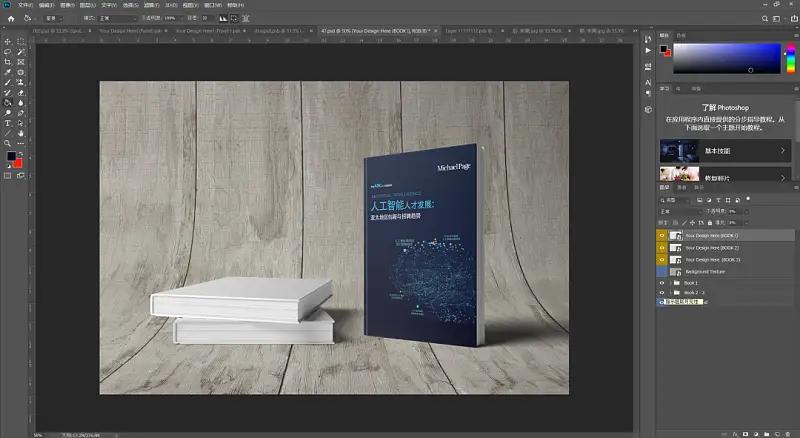Hide the Your Design Here (BOOK 1) layer
This screenshot has width=800, height=438.
tap(662, 235)
